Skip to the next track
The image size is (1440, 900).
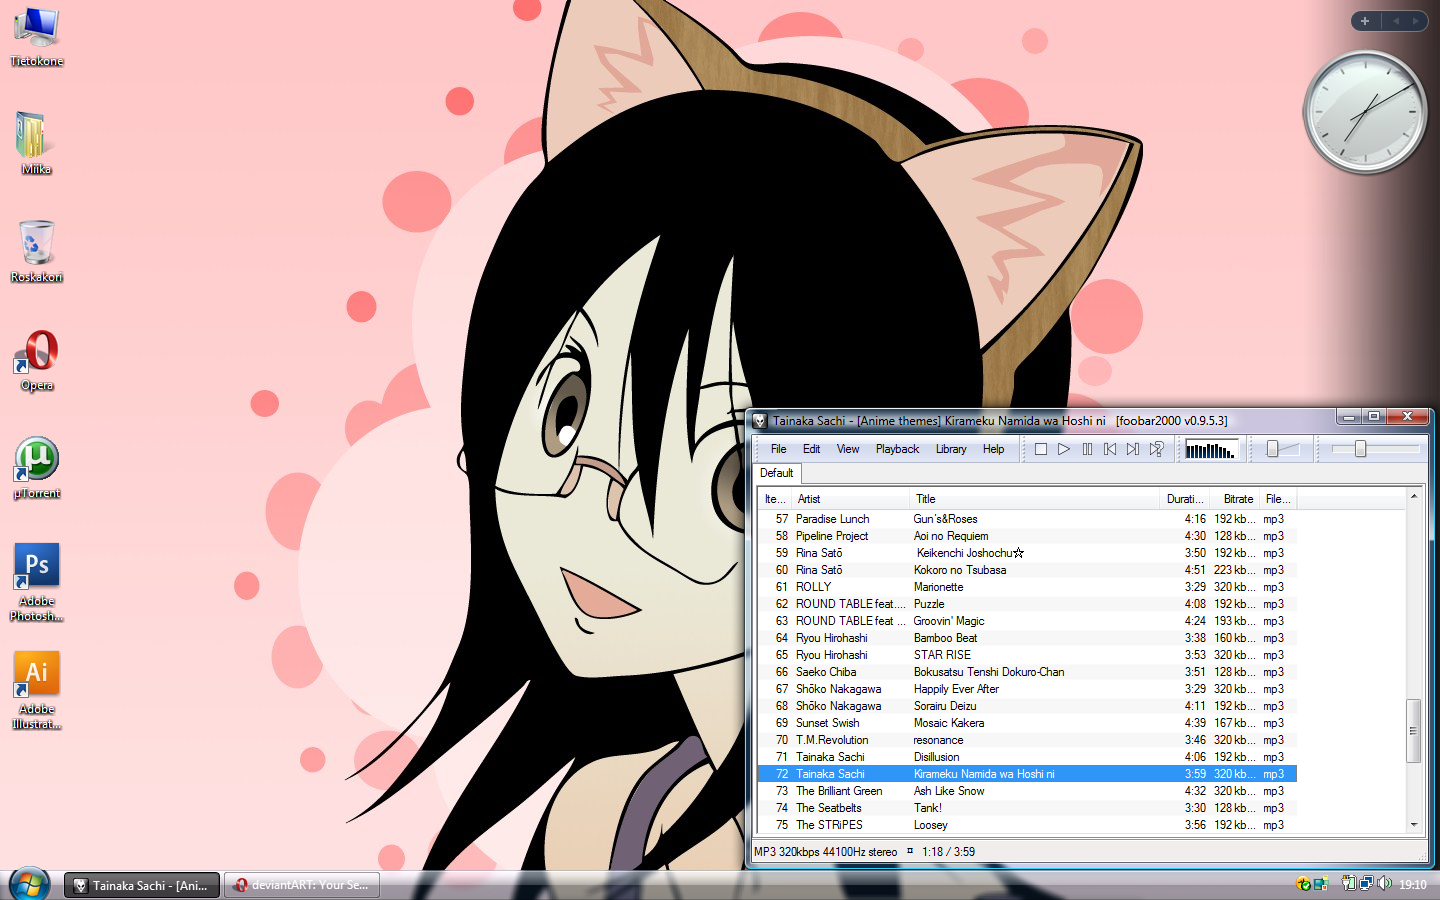click(x=1133, y=449)
